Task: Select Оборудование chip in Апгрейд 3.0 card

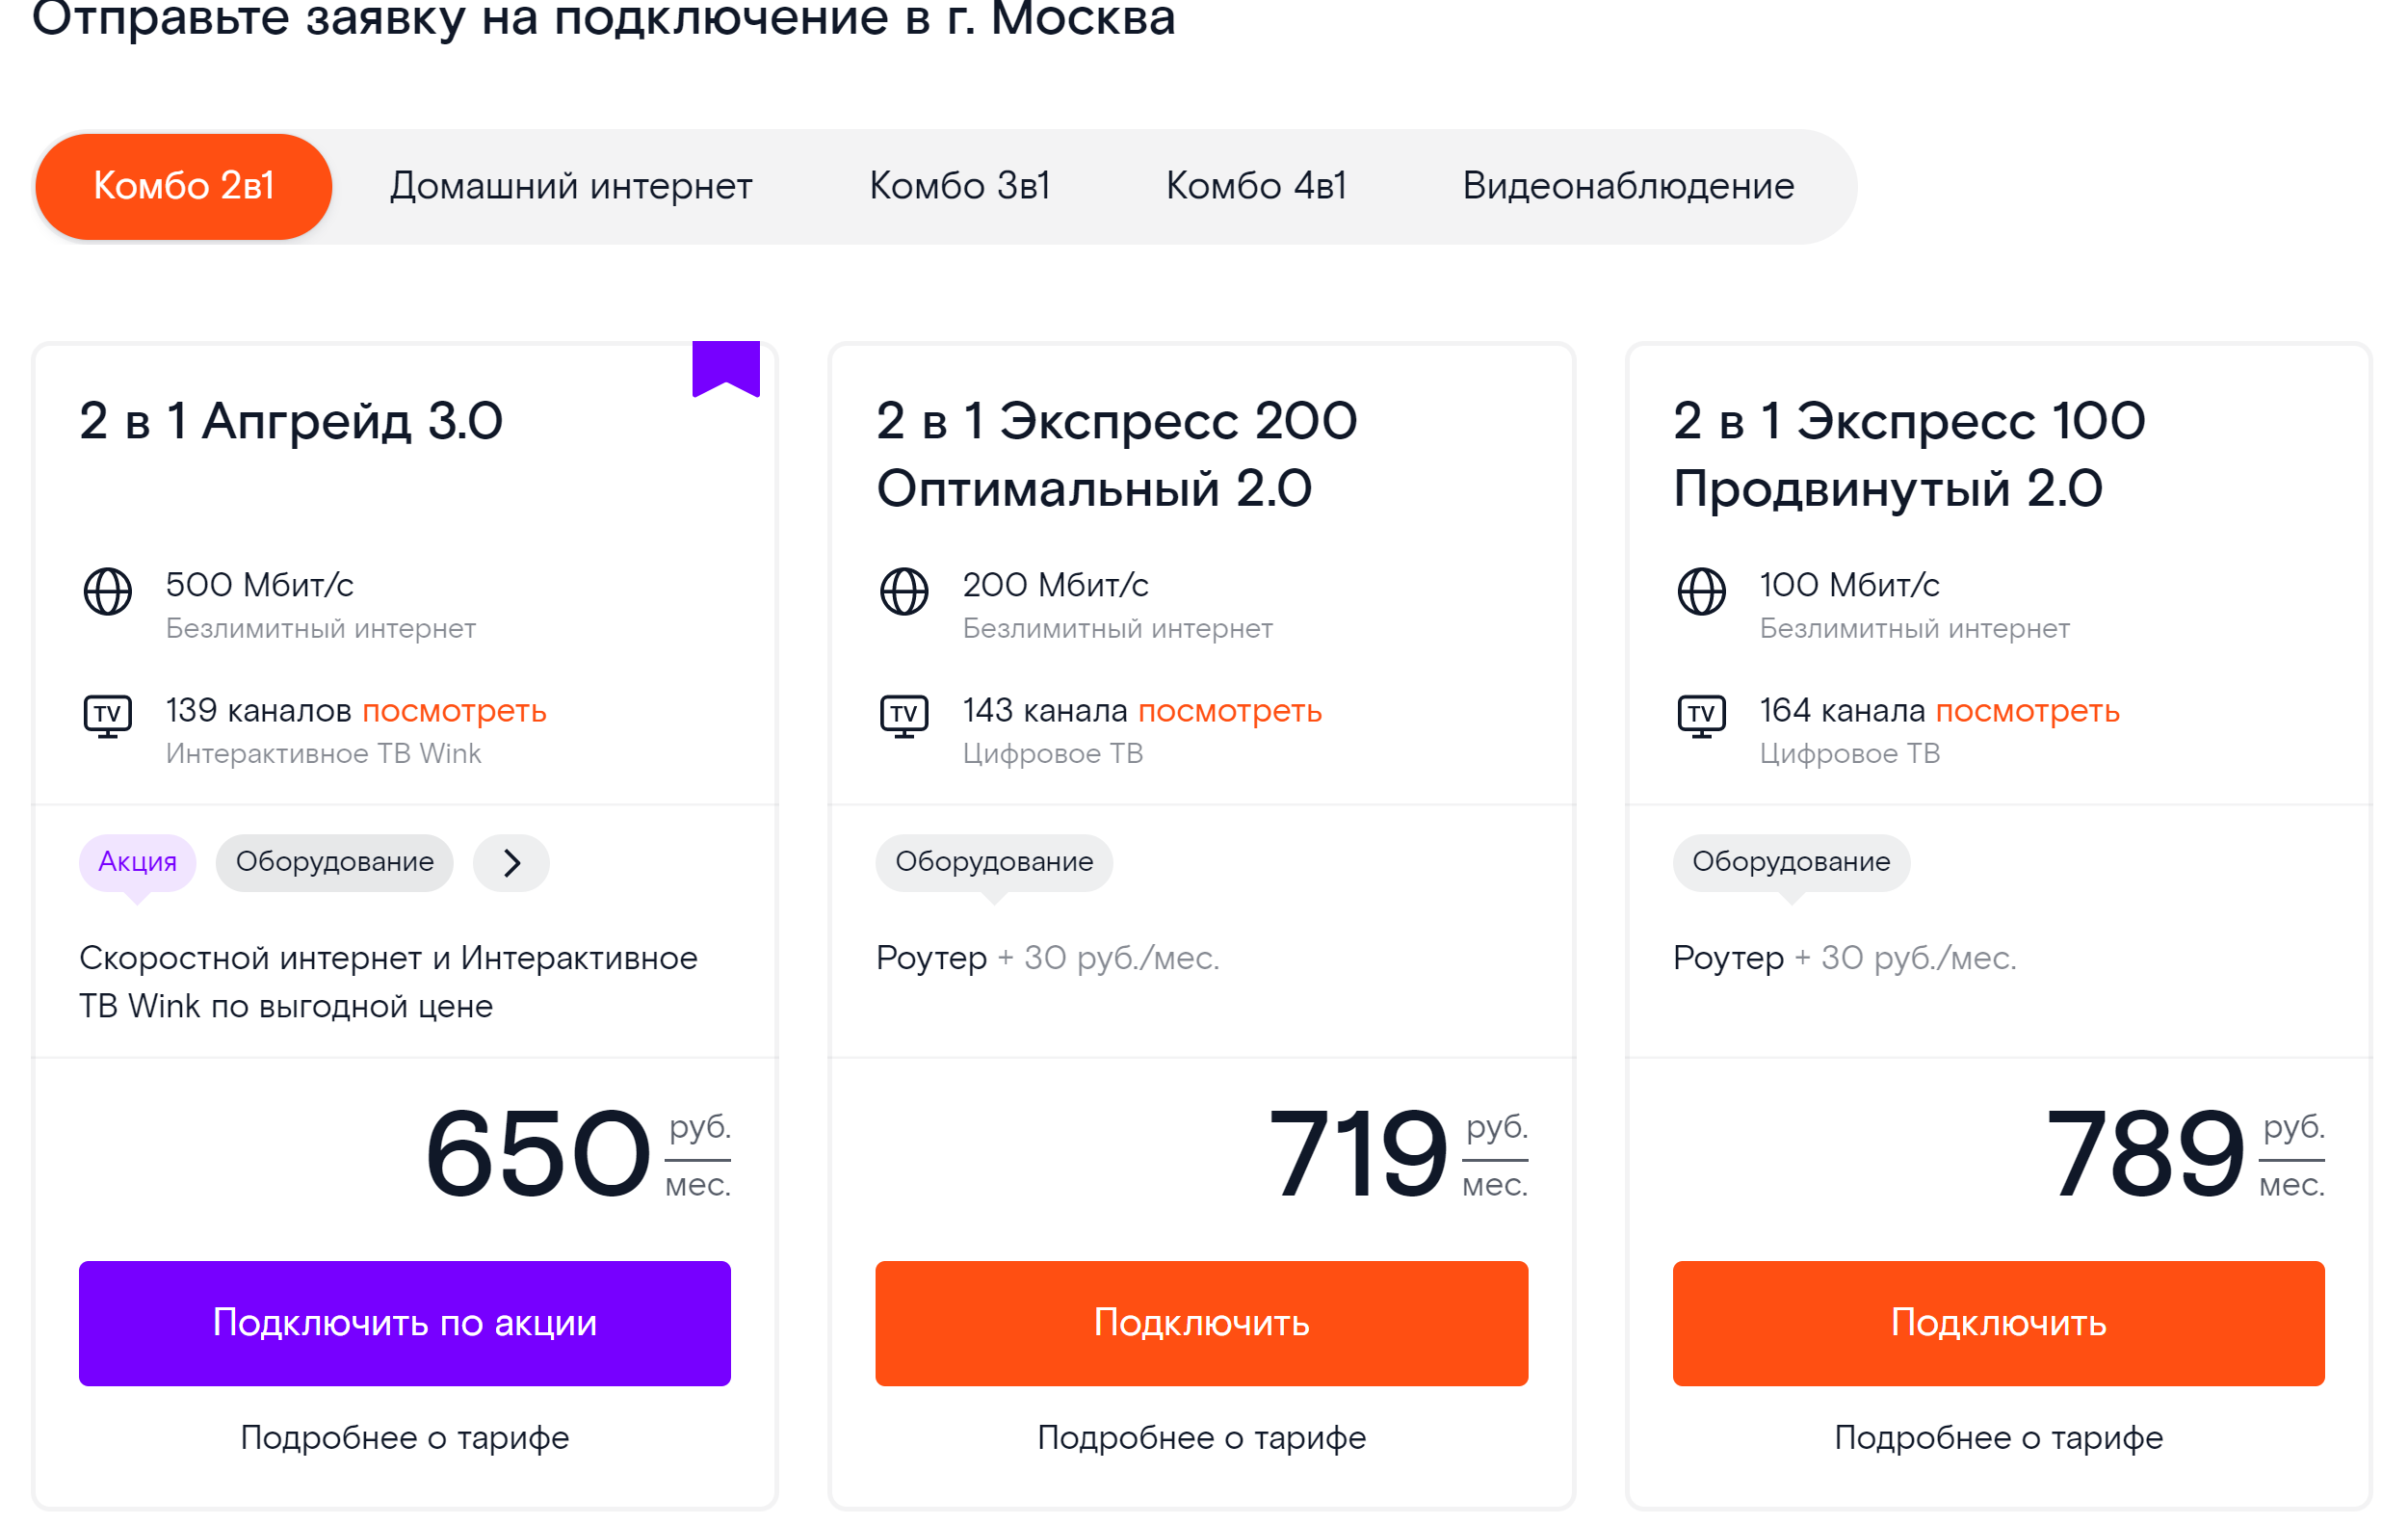Action: [335, 862]
